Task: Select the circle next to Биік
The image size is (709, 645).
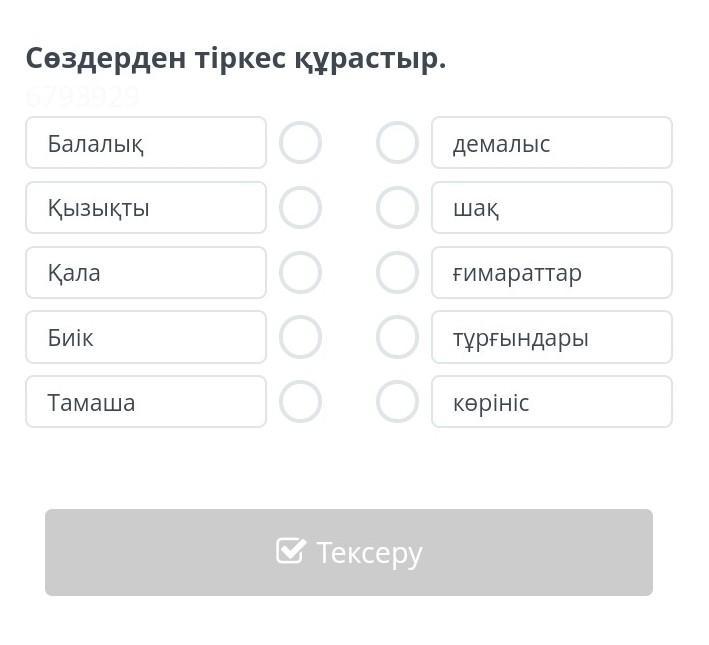Action: tap(300, 337)
